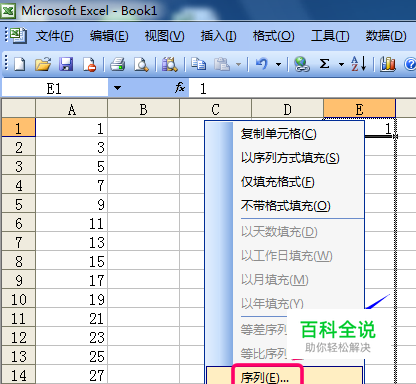Screen dimensions: 416x384
Task: Open the 数据(D) menu
Action: 386,36
